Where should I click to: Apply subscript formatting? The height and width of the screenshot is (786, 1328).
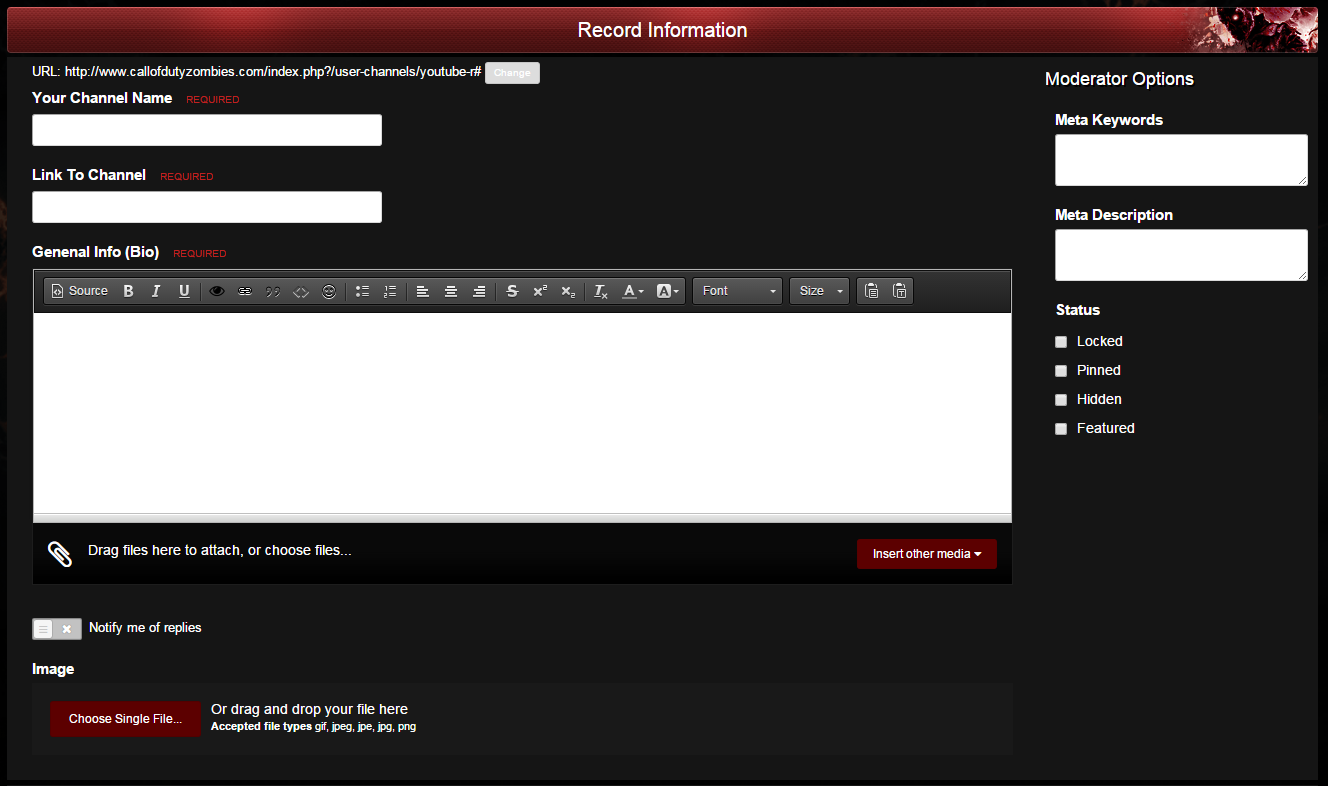(568, 291)
